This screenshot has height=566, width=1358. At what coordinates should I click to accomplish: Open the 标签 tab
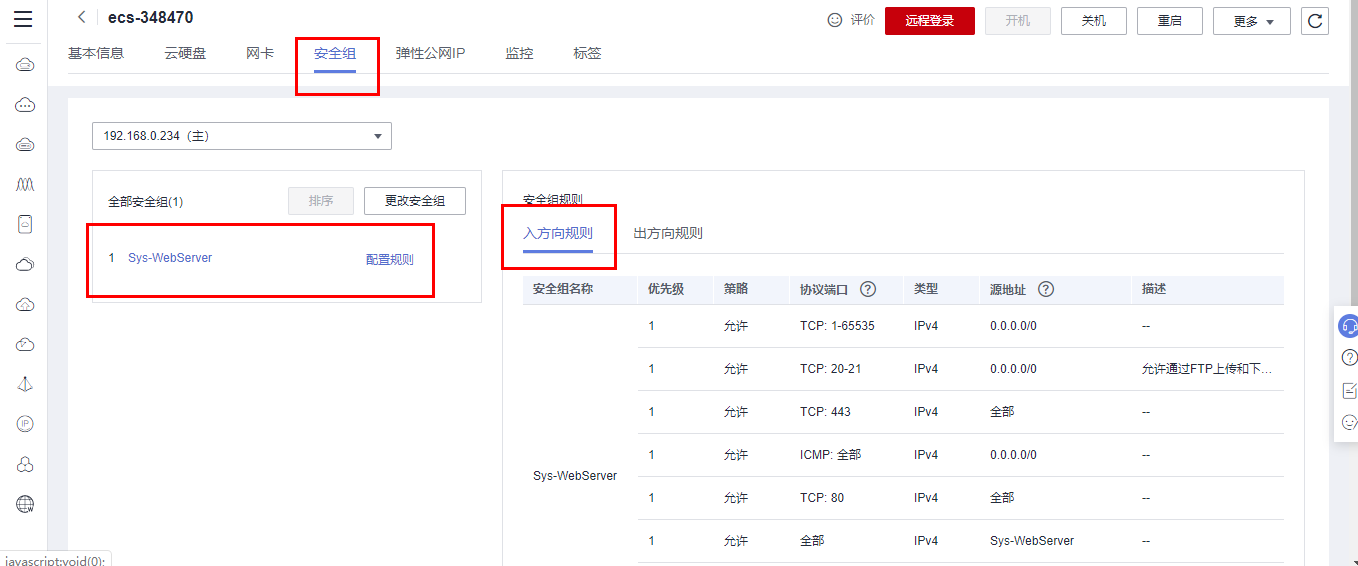[587, 53]
